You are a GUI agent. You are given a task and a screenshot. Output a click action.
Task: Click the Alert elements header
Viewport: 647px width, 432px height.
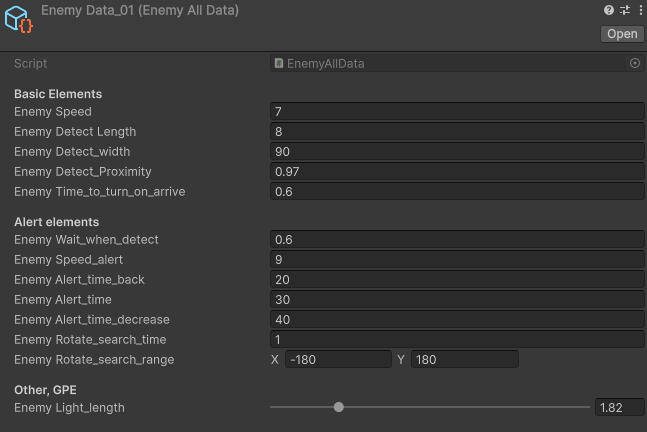(57, 222)
